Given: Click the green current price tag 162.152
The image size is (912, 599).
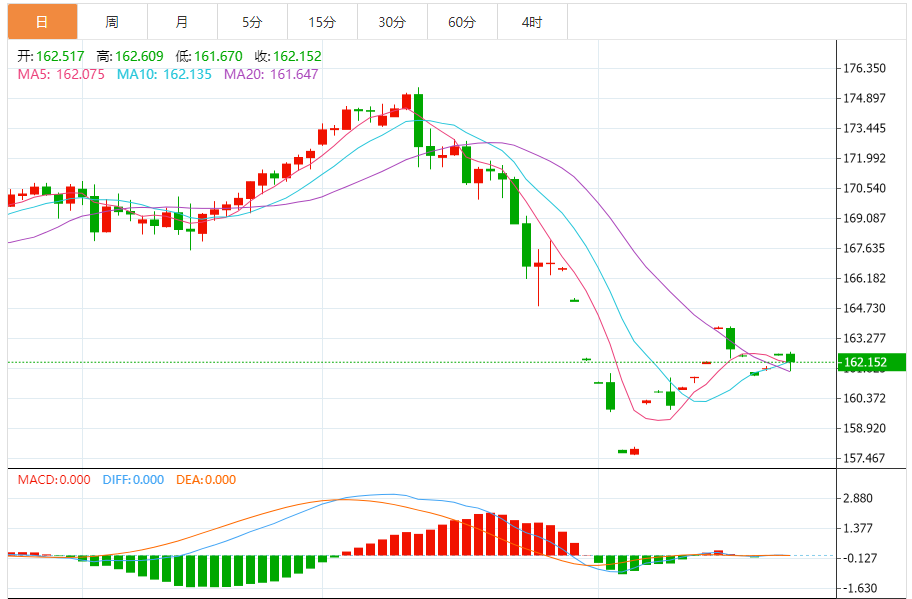Looking at the screenshot, I should pyautogui.click(x=871, y=362).
